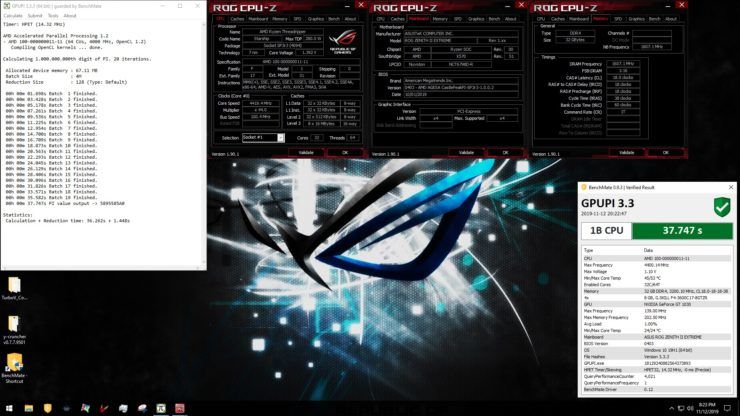
Task: Switch to SPD tab in first CPU-Z window
Action: pyautogui.click(x=297, y=19)
